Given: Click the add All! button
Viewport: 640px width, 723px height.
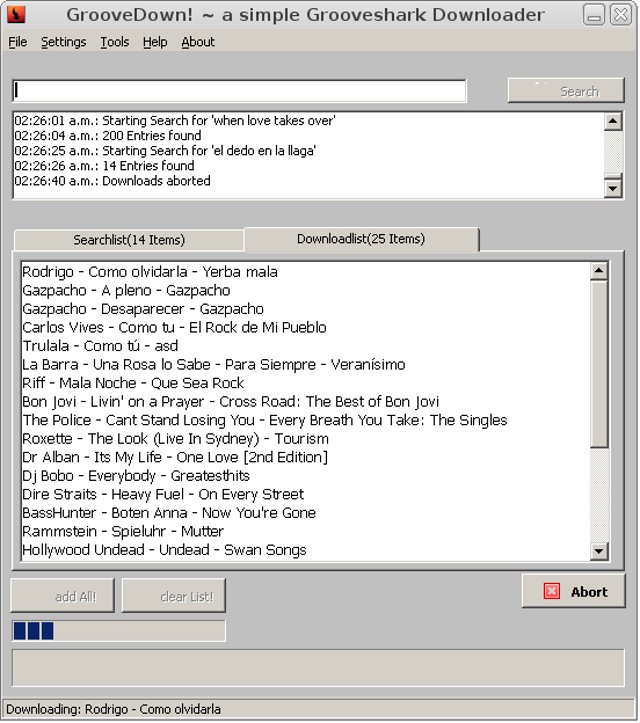Looking at the screenshot, I should [63, 596].
